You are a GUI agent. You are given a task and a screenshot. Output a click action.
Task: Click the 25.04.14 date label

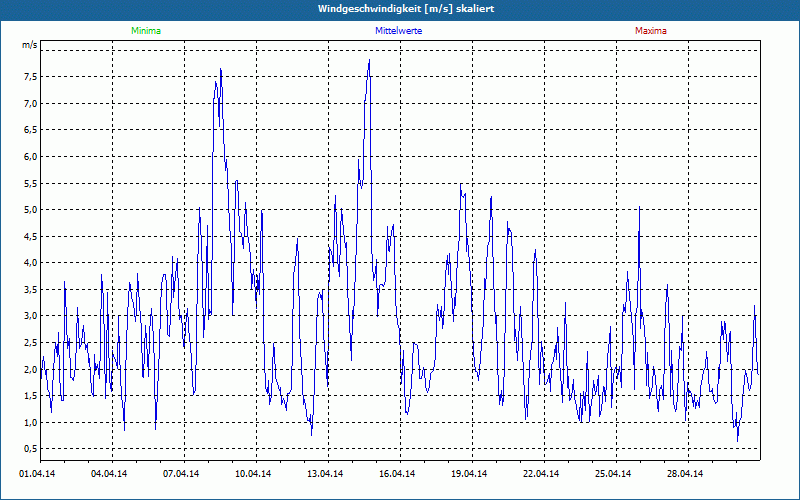pyautogui.click(x=613, y=474)
